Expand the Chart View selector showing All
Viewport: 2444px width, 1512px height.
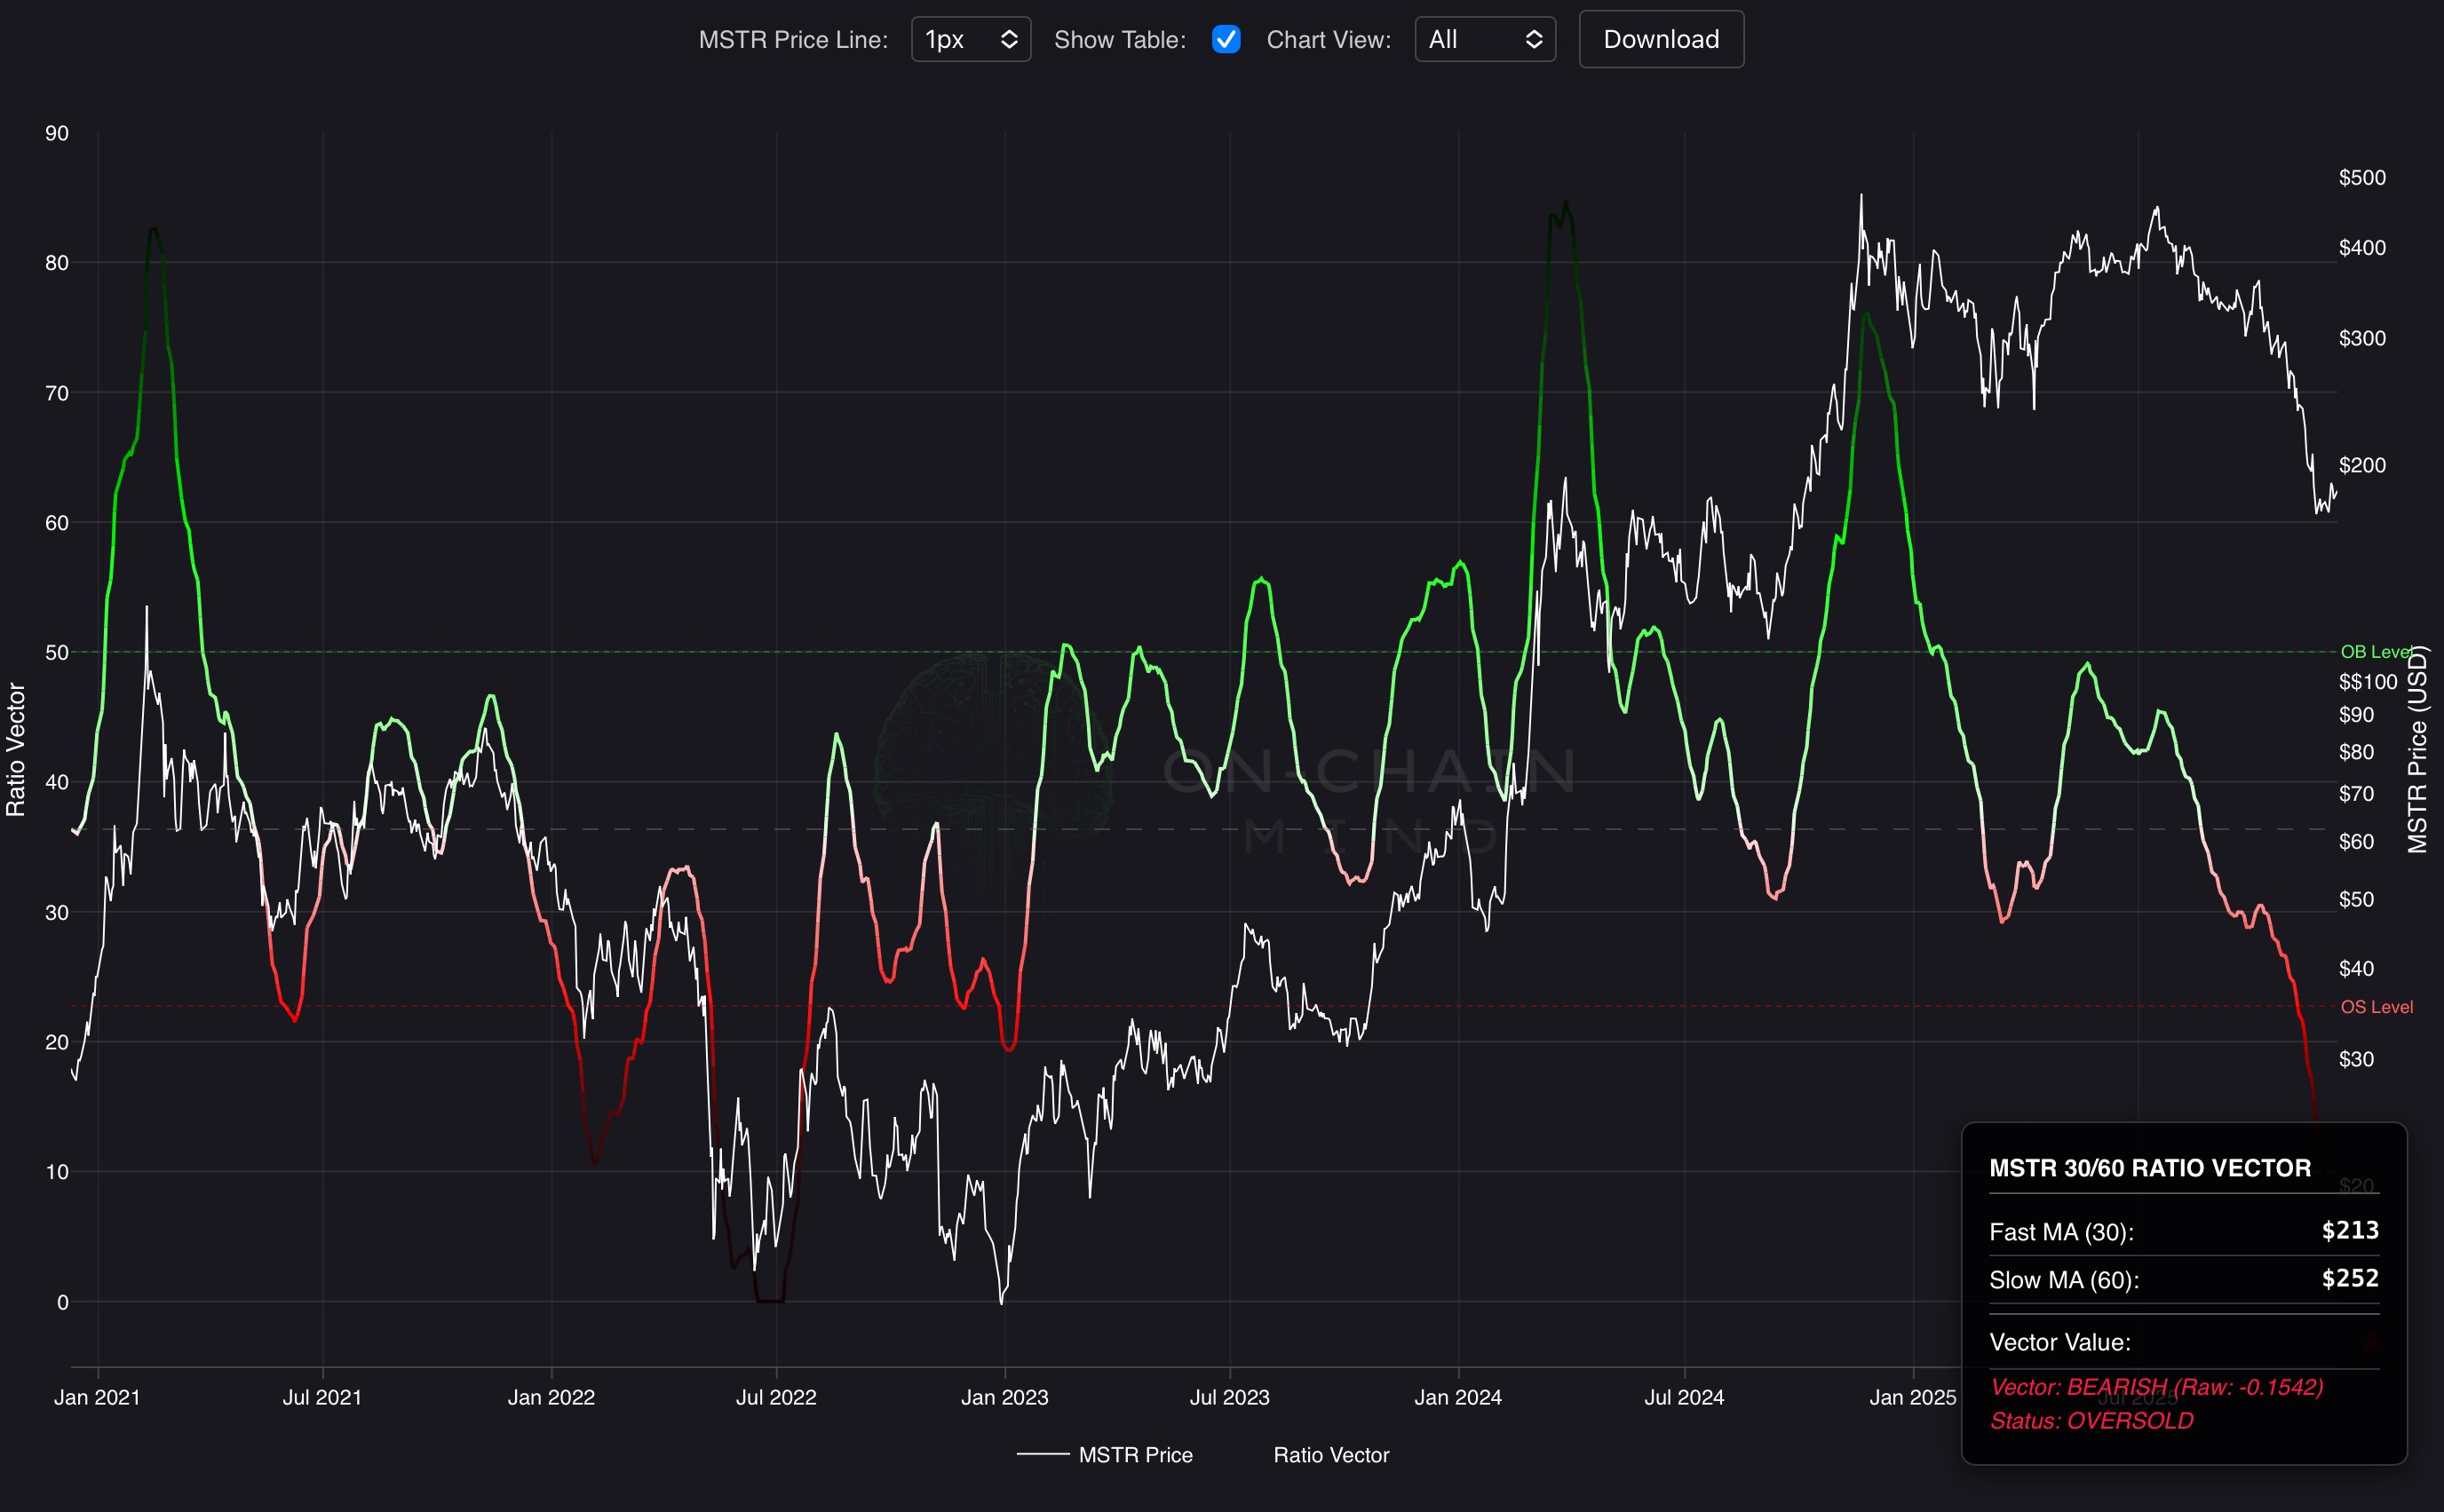coord(1484,40)
